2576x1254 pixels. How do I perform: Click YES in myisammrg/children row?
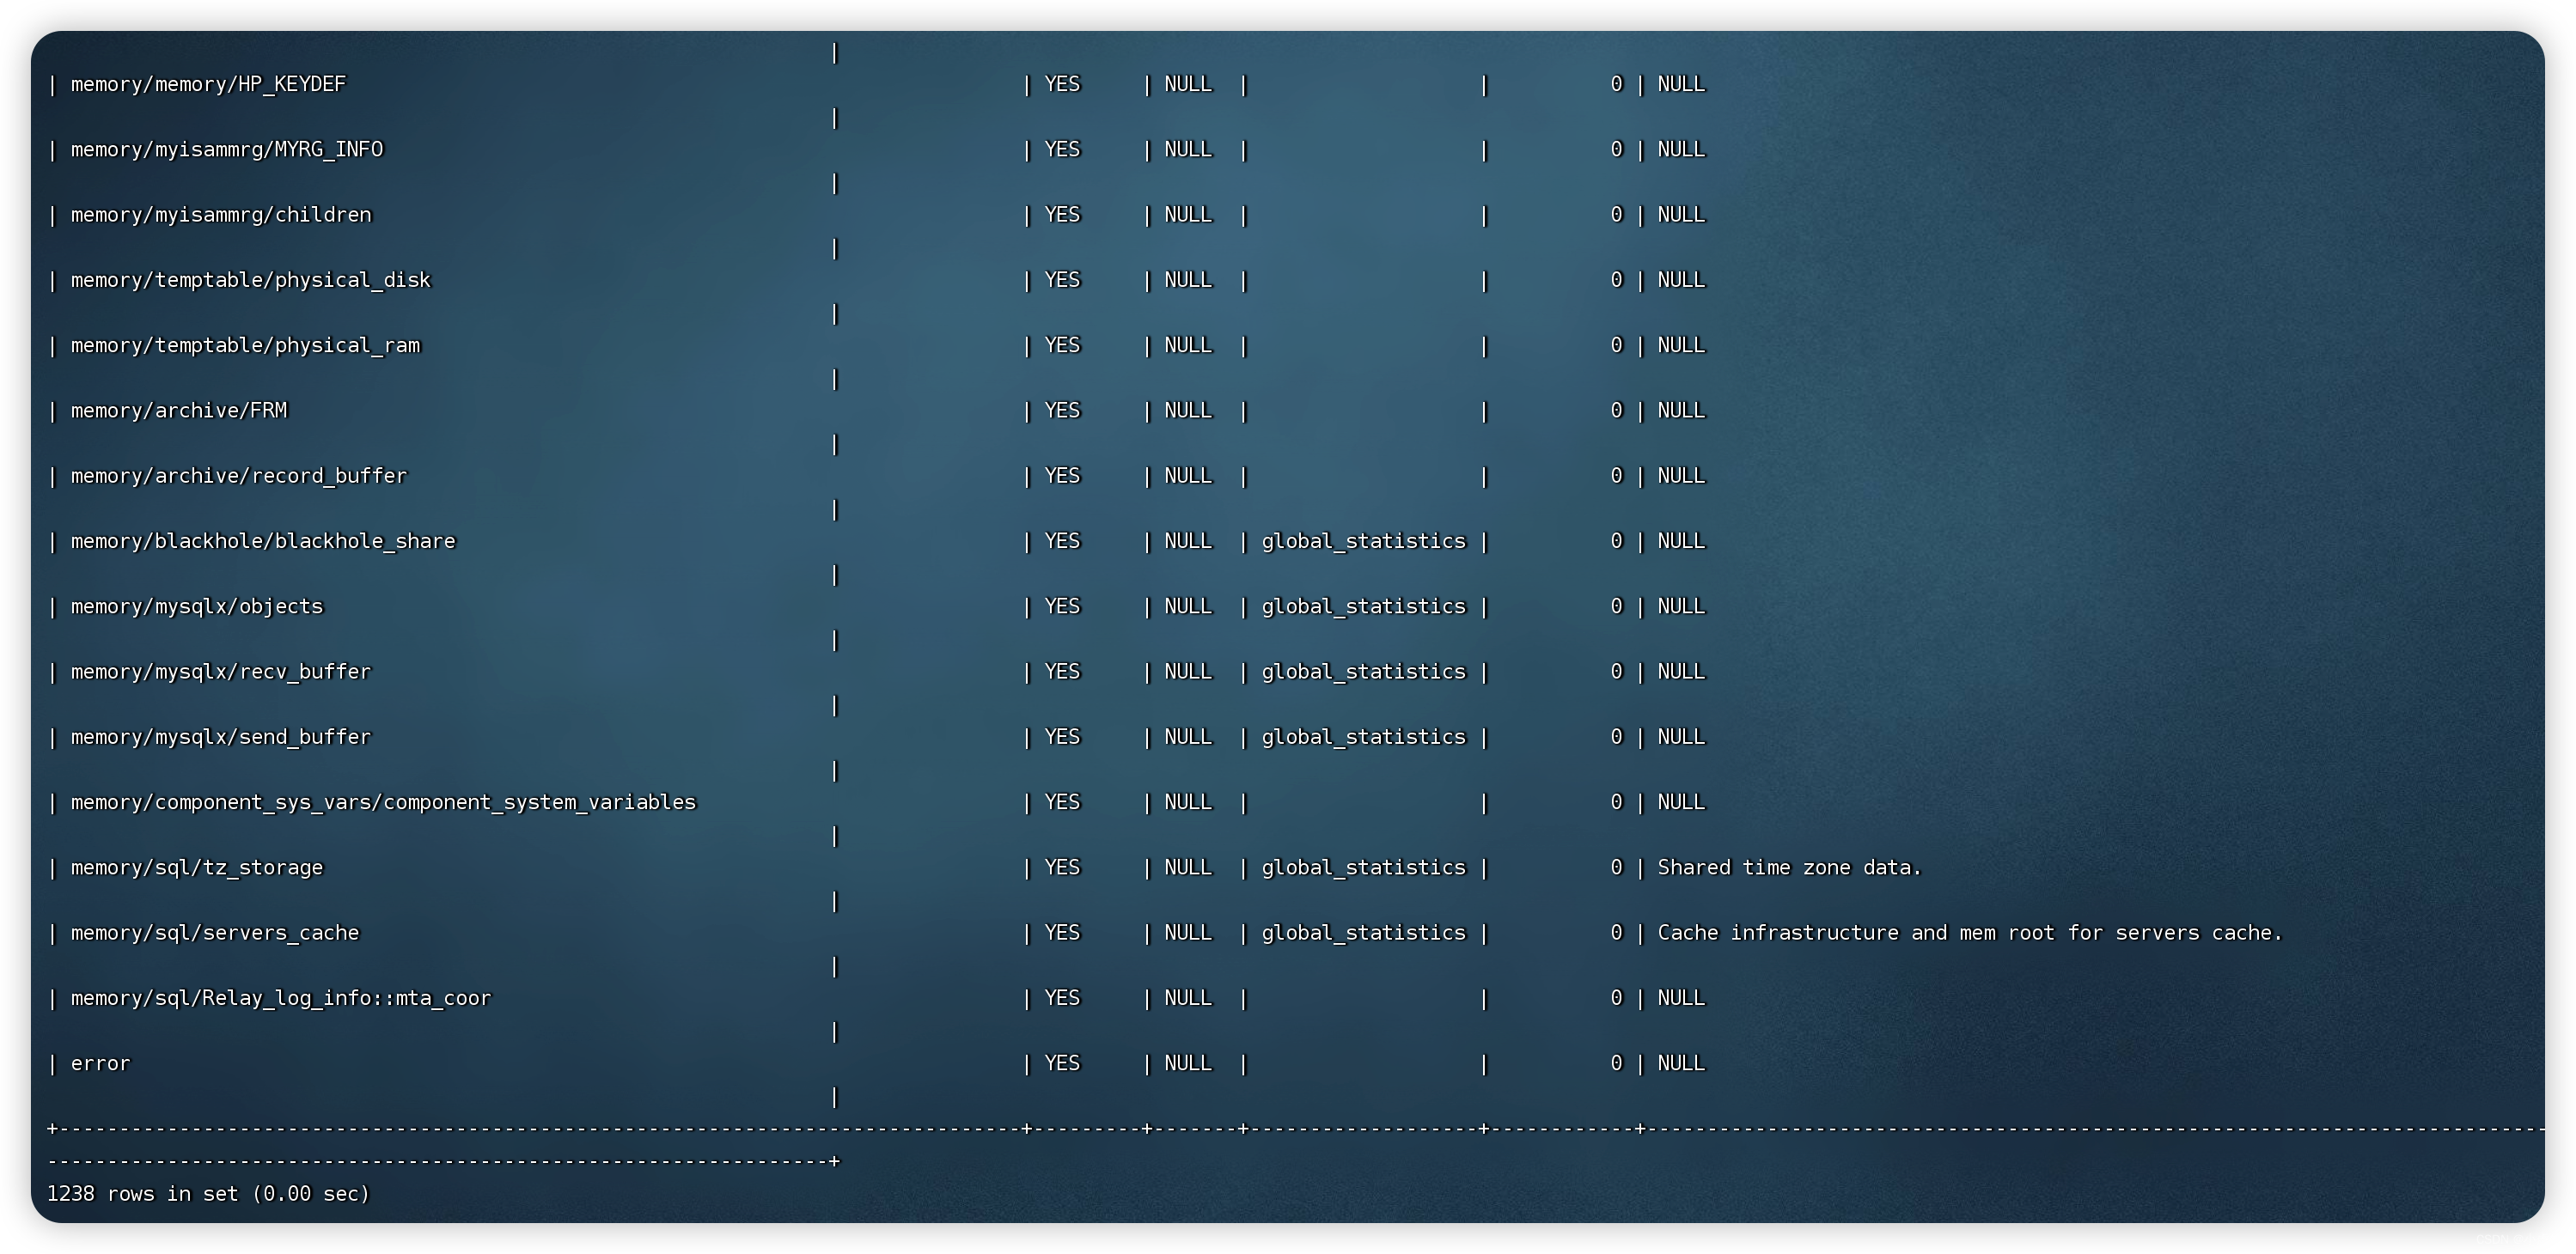(x=1062, y=214)
